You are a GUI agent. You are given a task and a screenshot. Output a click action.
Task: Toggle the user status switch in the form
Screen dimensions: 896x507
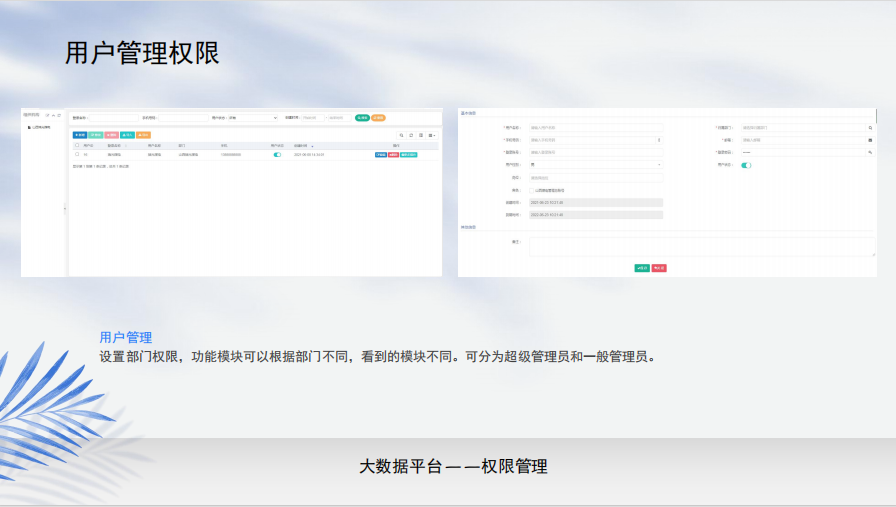pyautogui.click(x=746, y=165)
